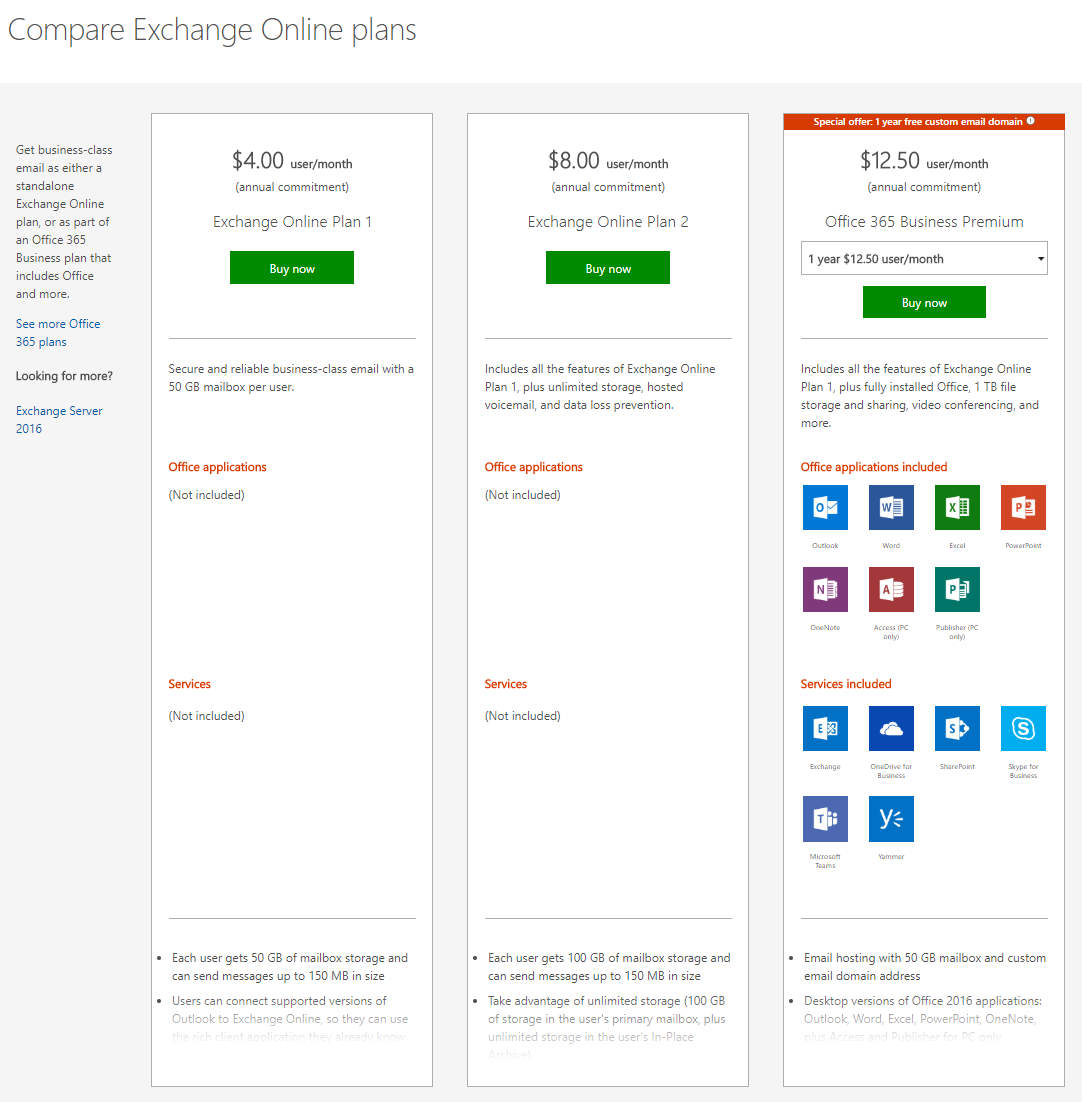The height and width of the screenshot is (1102, 1082).
Task: Click the Outlook application icon
Action: click(x=825, y=507)
